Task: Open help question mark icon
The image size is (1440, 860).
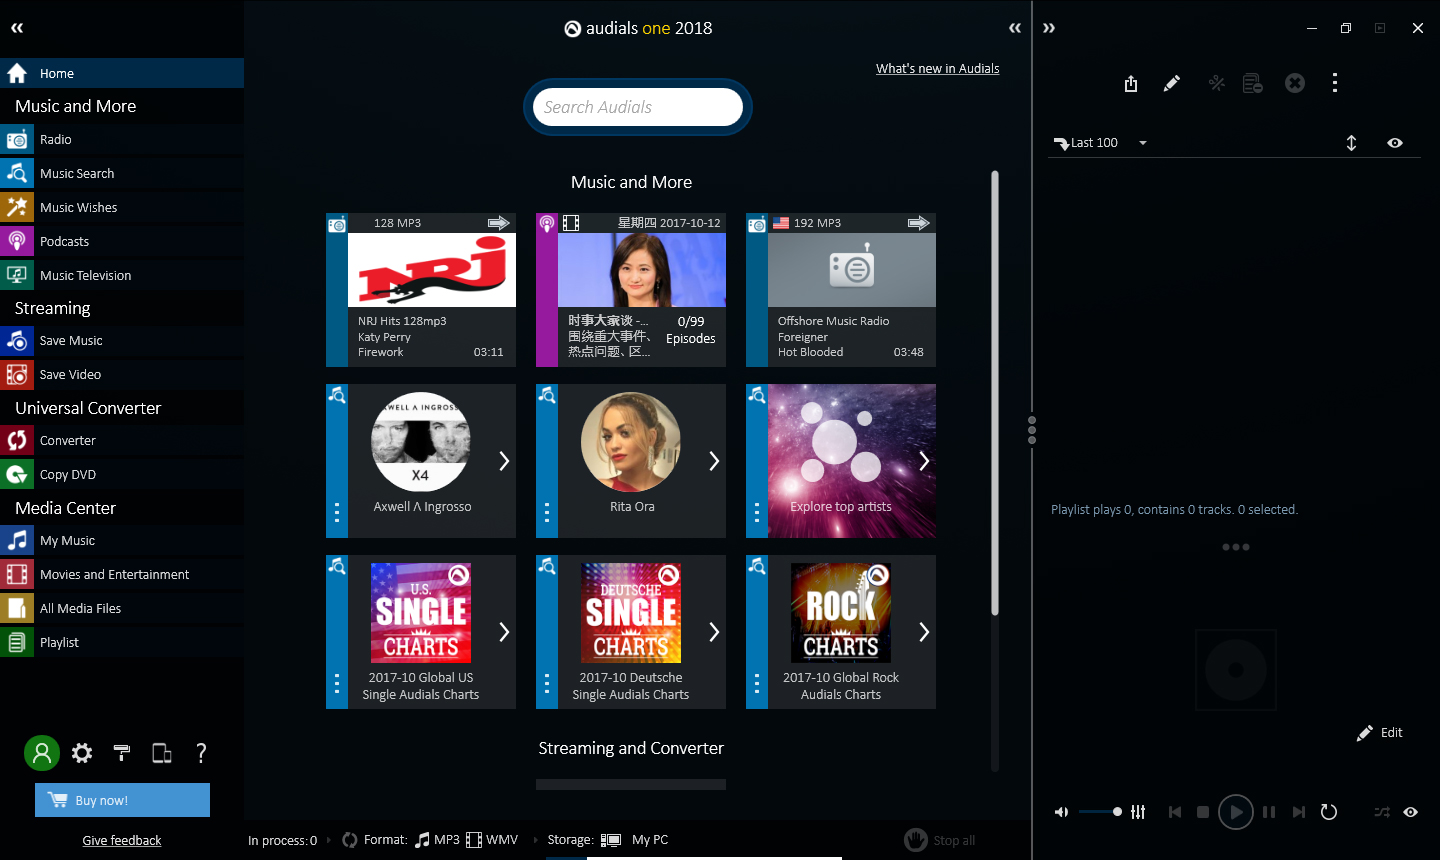Action: tap(201, 753)
